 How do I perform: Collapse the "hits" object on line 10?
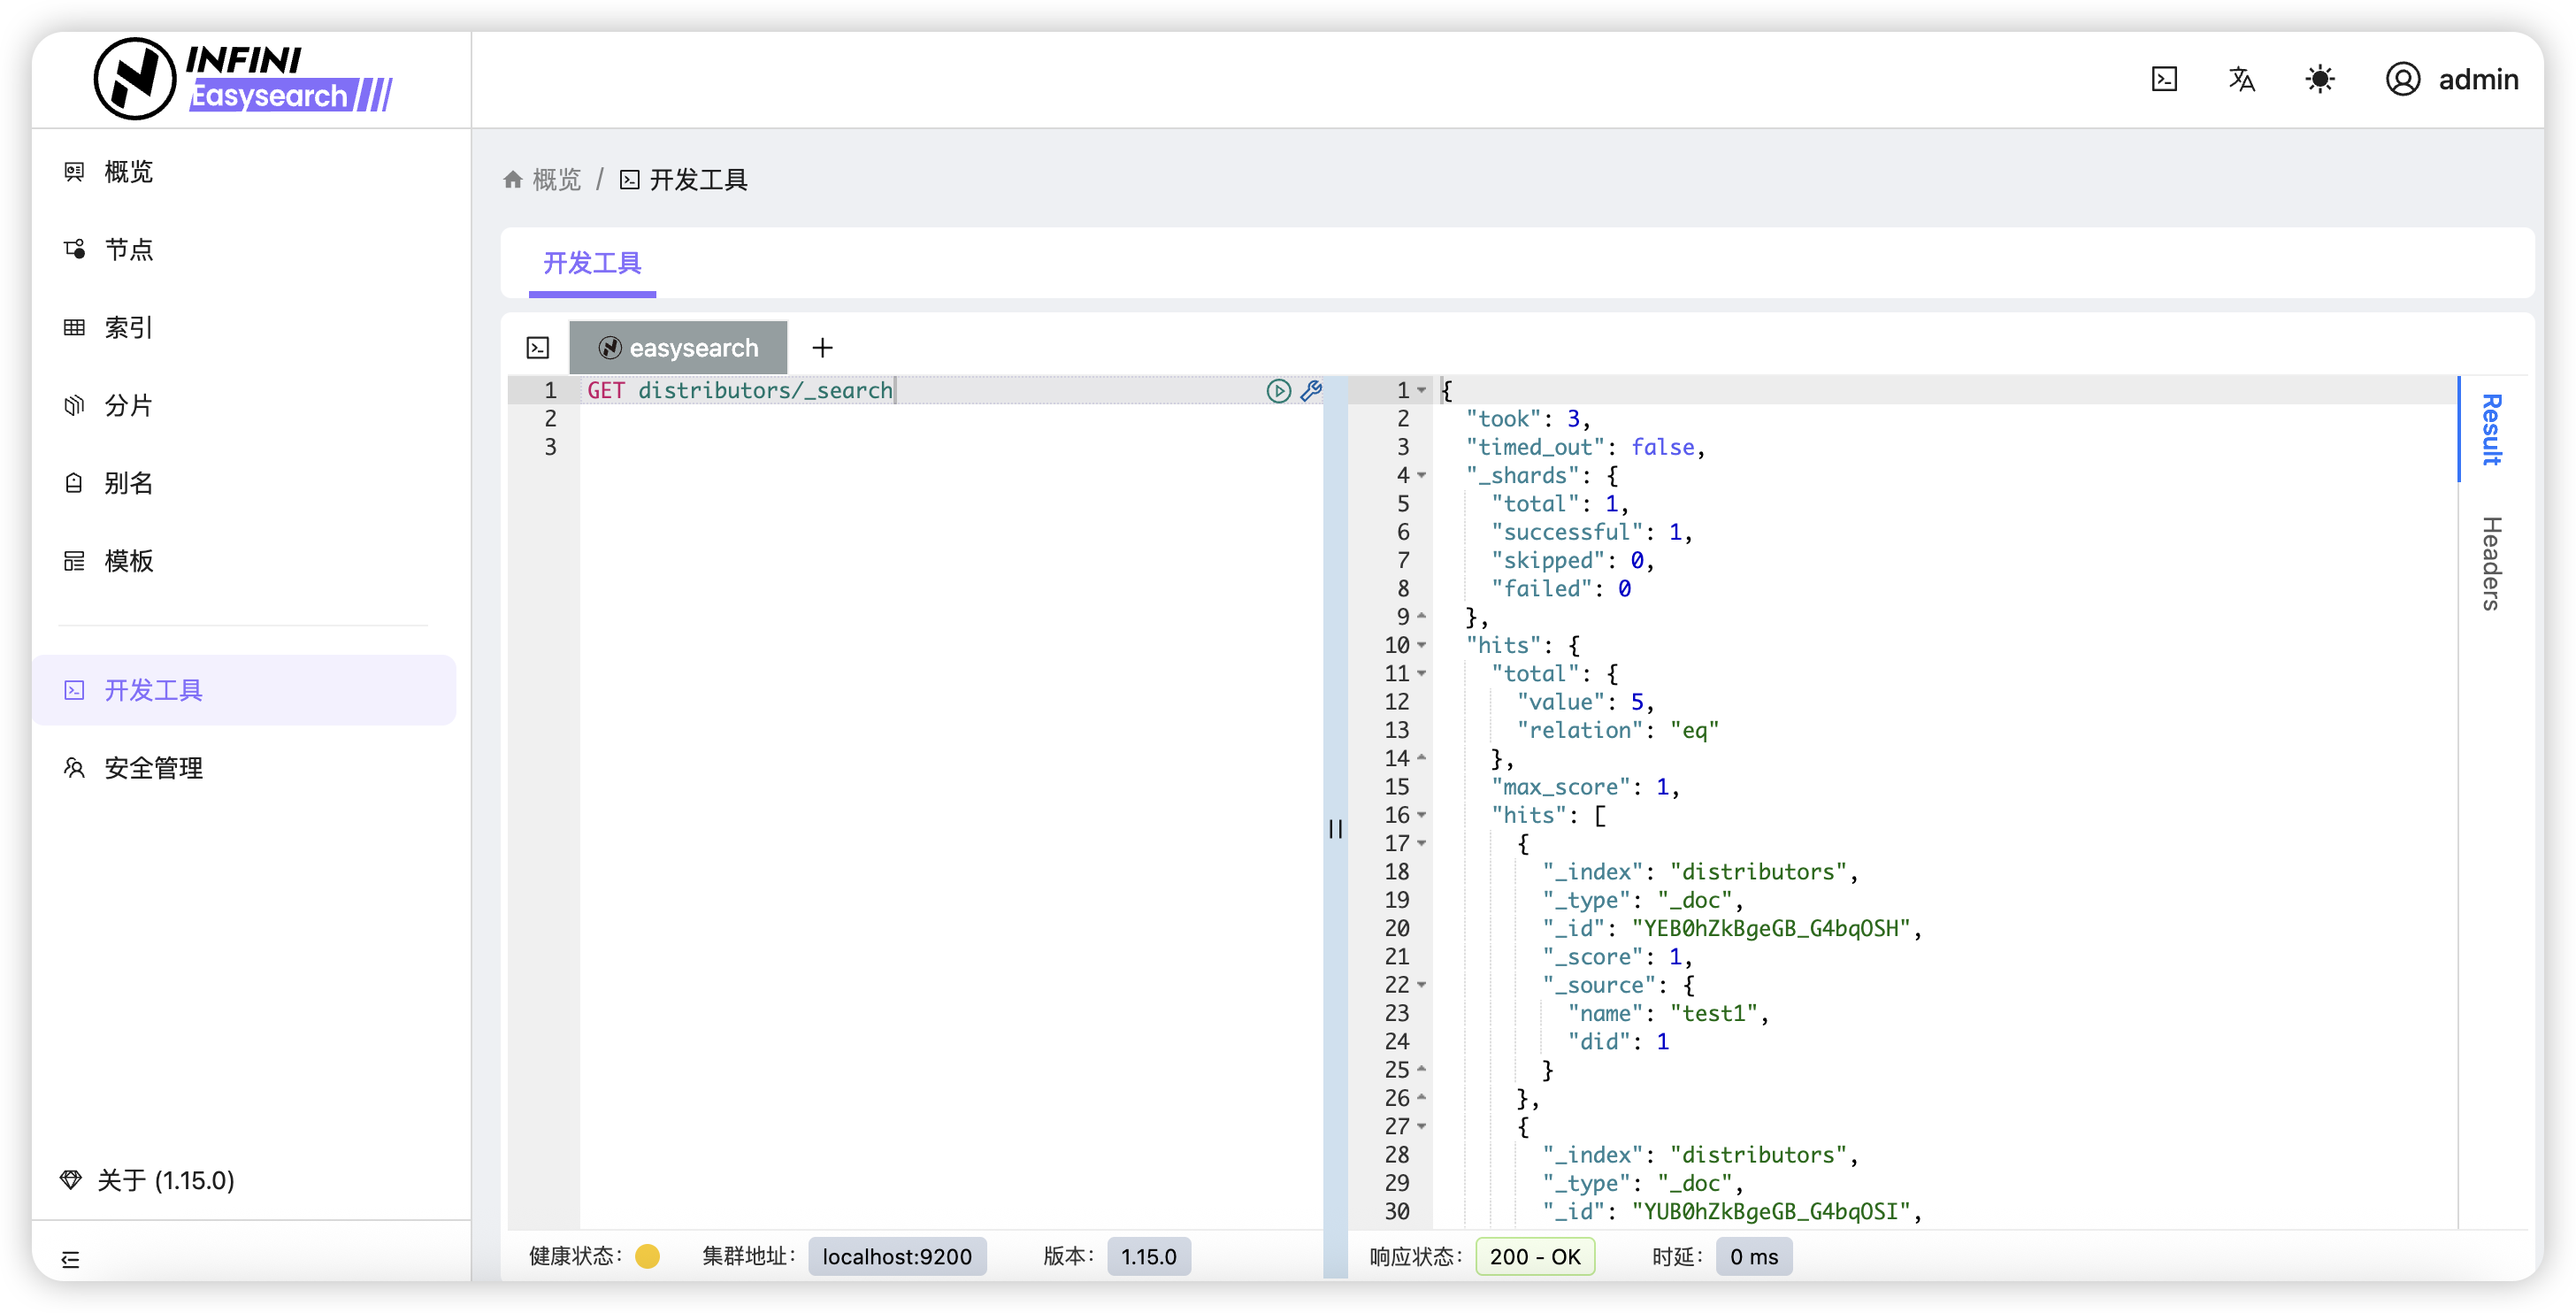click(1421, 646)
